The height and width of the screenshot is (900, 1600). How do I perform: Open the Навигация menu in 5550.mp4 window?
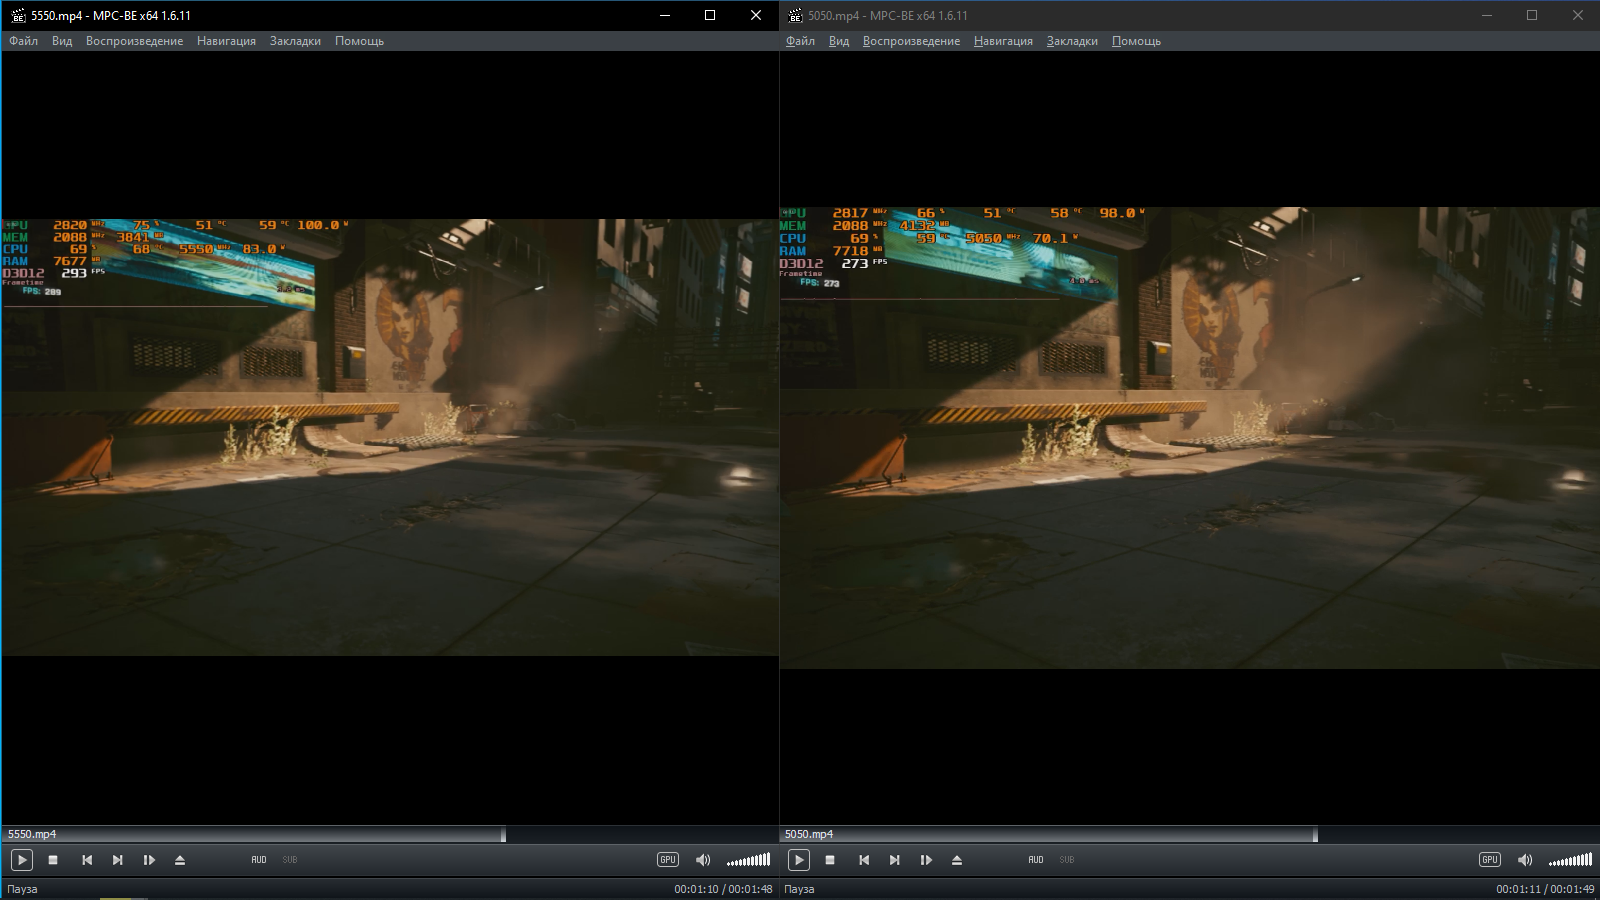pos(226,41)
